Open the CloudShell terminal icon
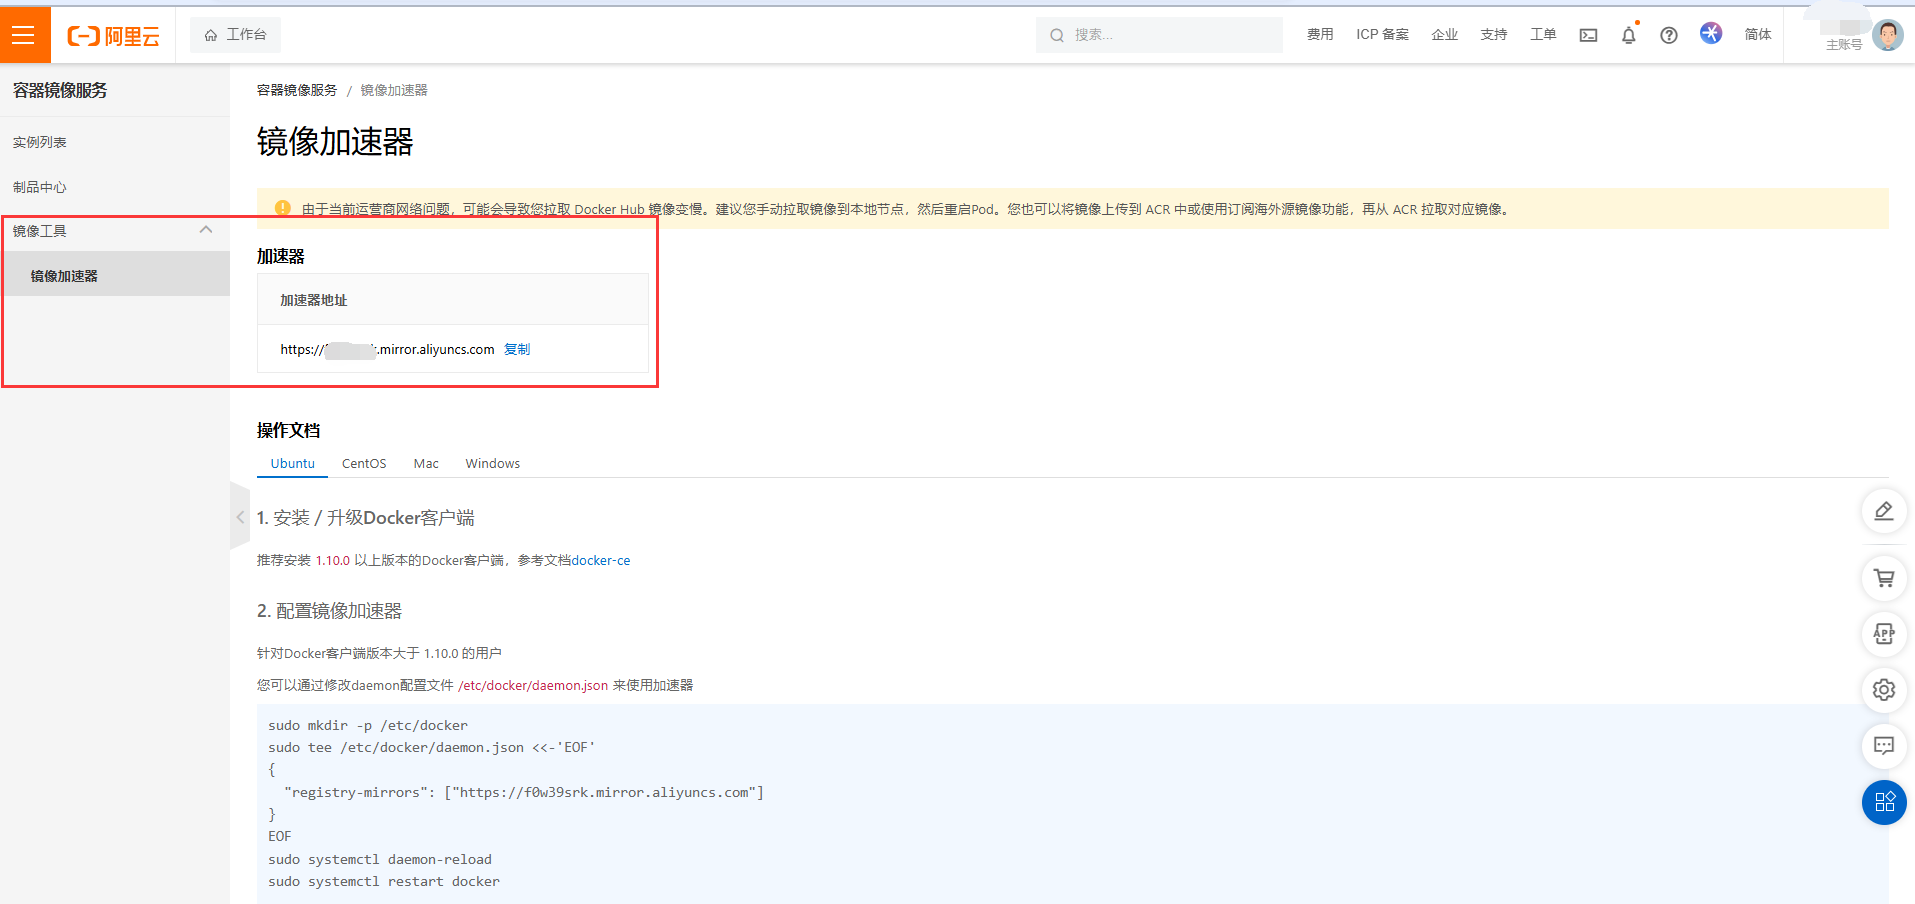 click(1588, 34)
